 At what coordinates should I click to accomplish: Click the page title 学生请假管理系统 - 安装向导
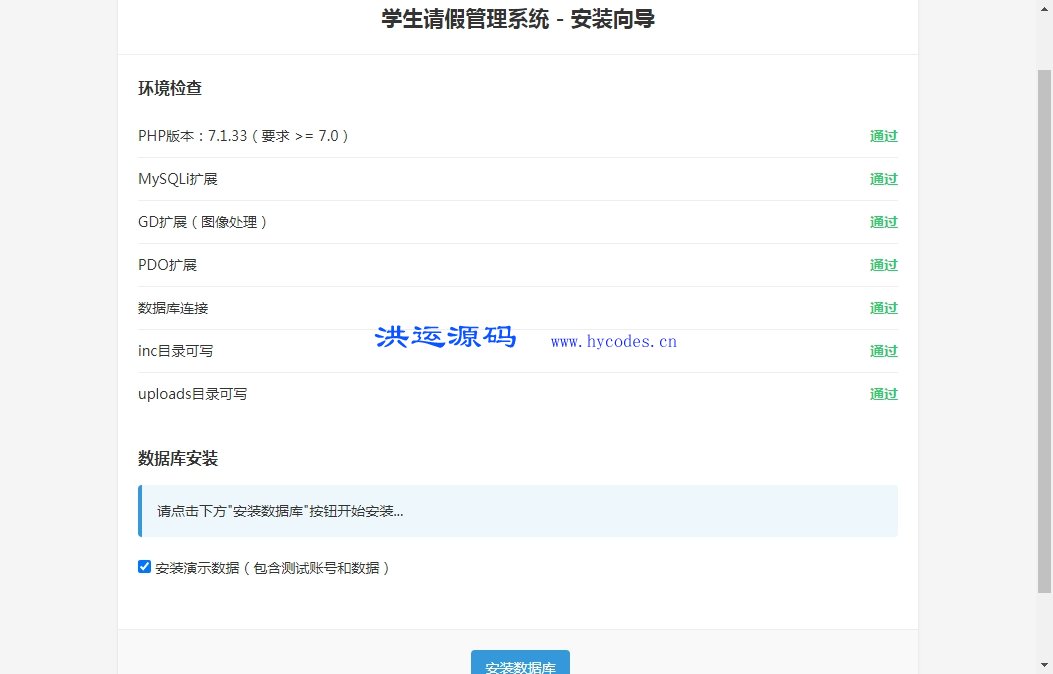click(517, 19)
